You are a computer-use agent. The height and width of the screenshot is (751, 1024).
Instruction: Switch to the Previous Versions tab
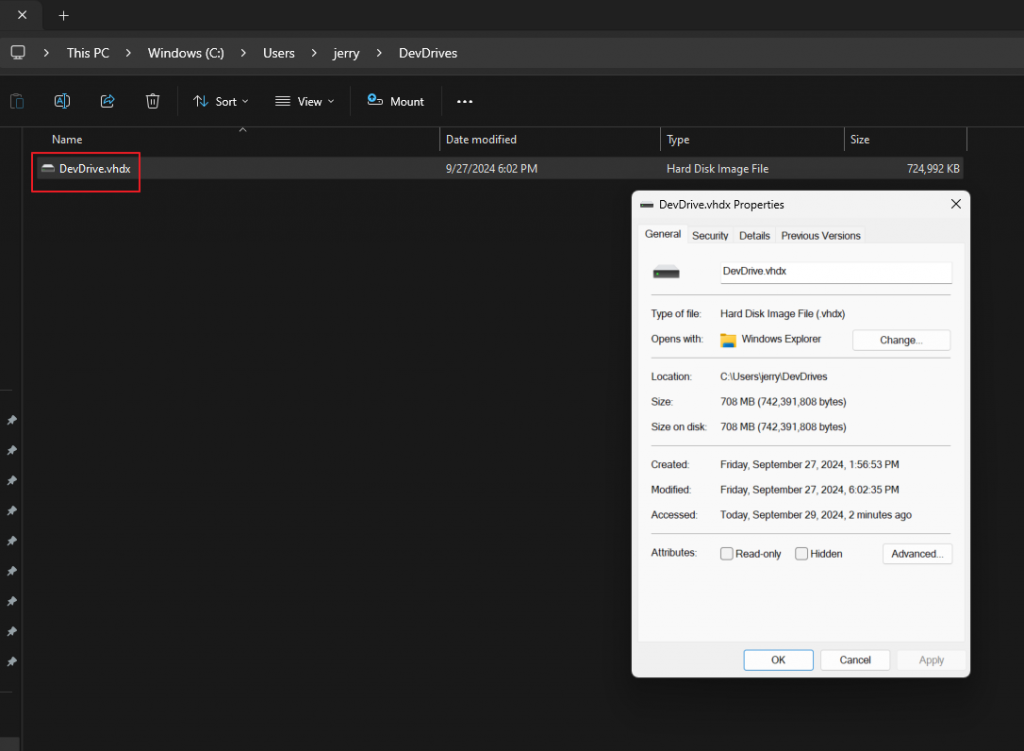point(821,235)
